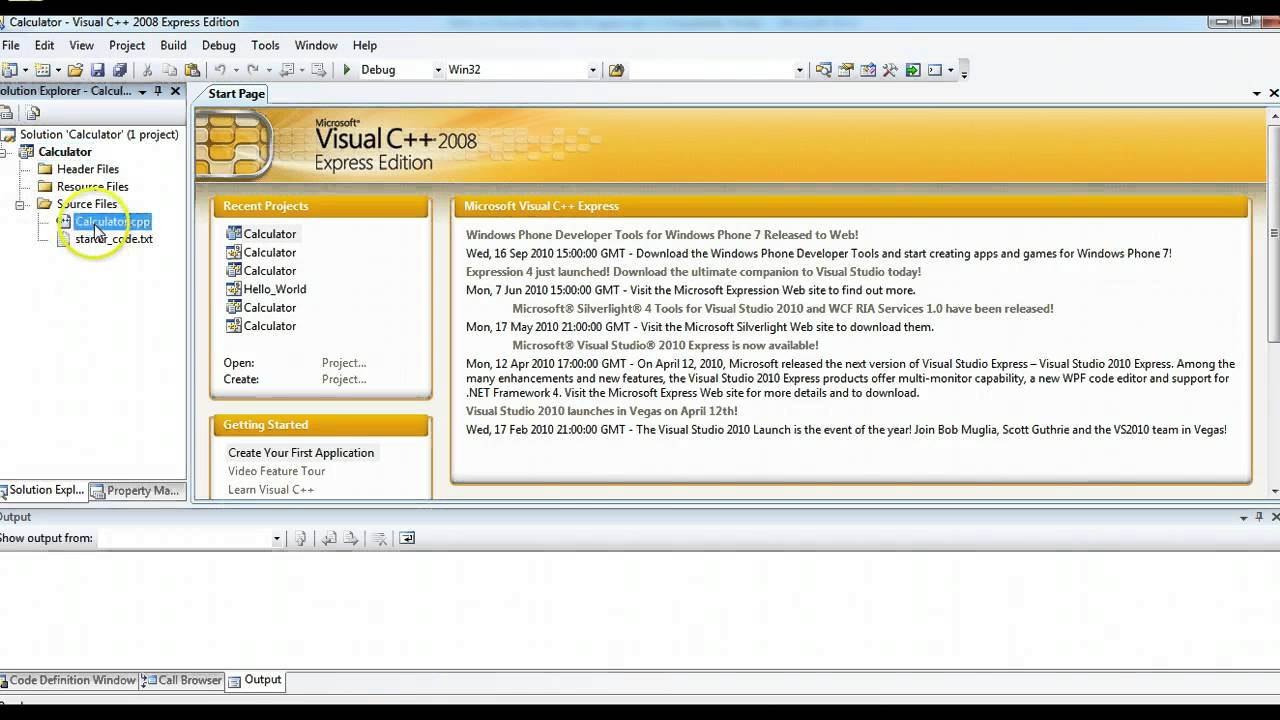Open the Object Browser toolbar icon
Image resolution: width=1280 pixels, height=720 pixels.
[x=867, y=70]
